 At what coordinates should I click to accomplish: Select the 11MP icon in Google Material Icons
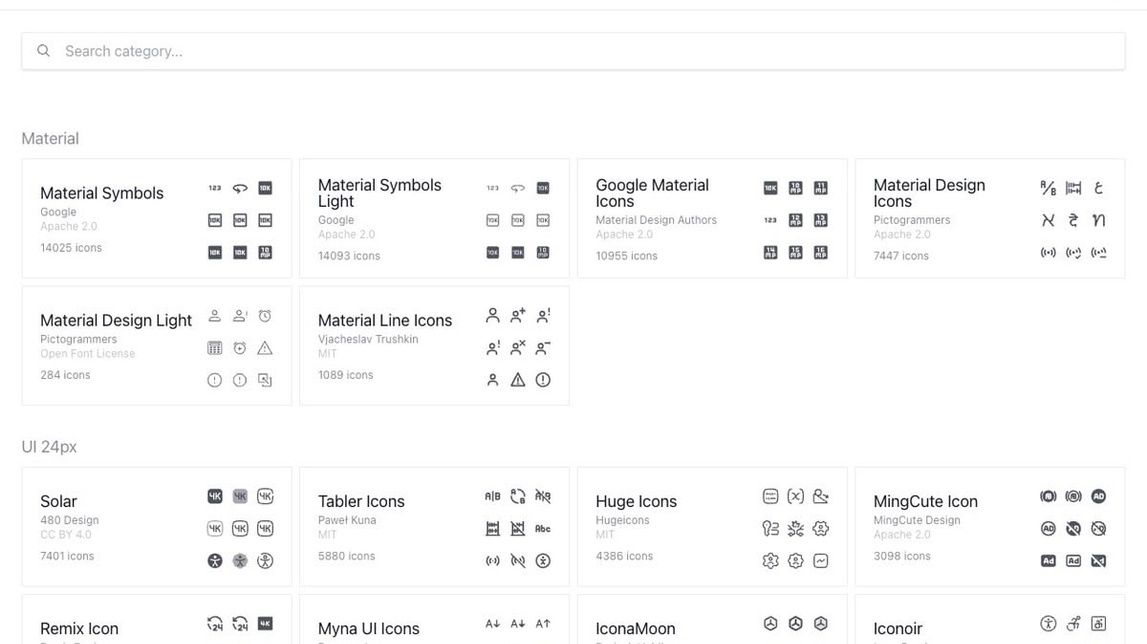821,188
